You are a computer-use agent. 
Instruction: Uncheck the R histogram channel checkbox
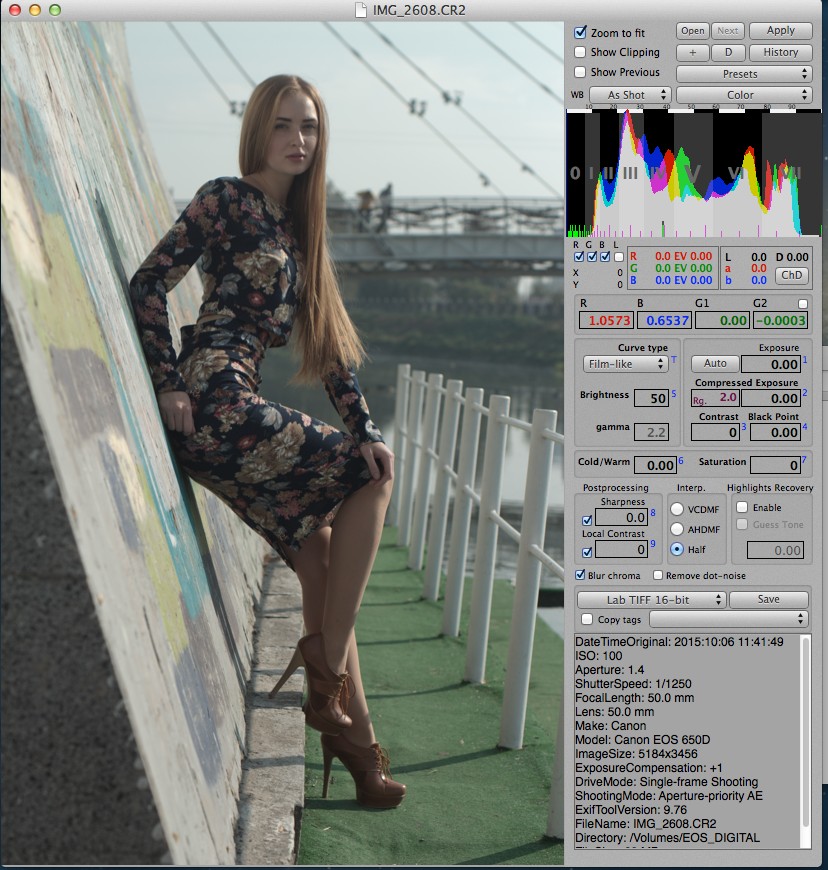coord(579,257)
